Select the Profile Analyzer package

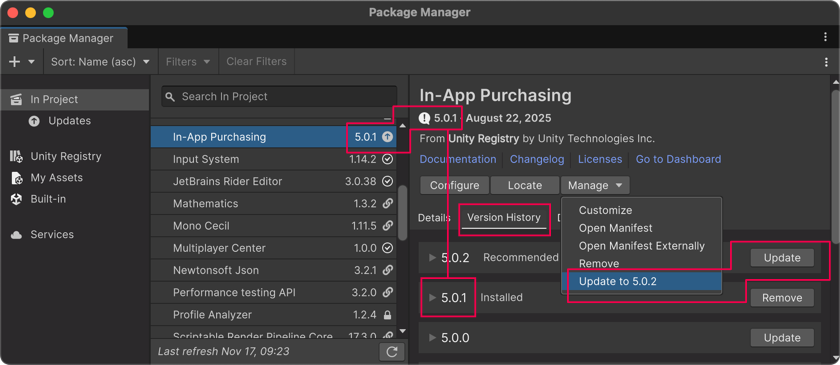coord(273,315)
